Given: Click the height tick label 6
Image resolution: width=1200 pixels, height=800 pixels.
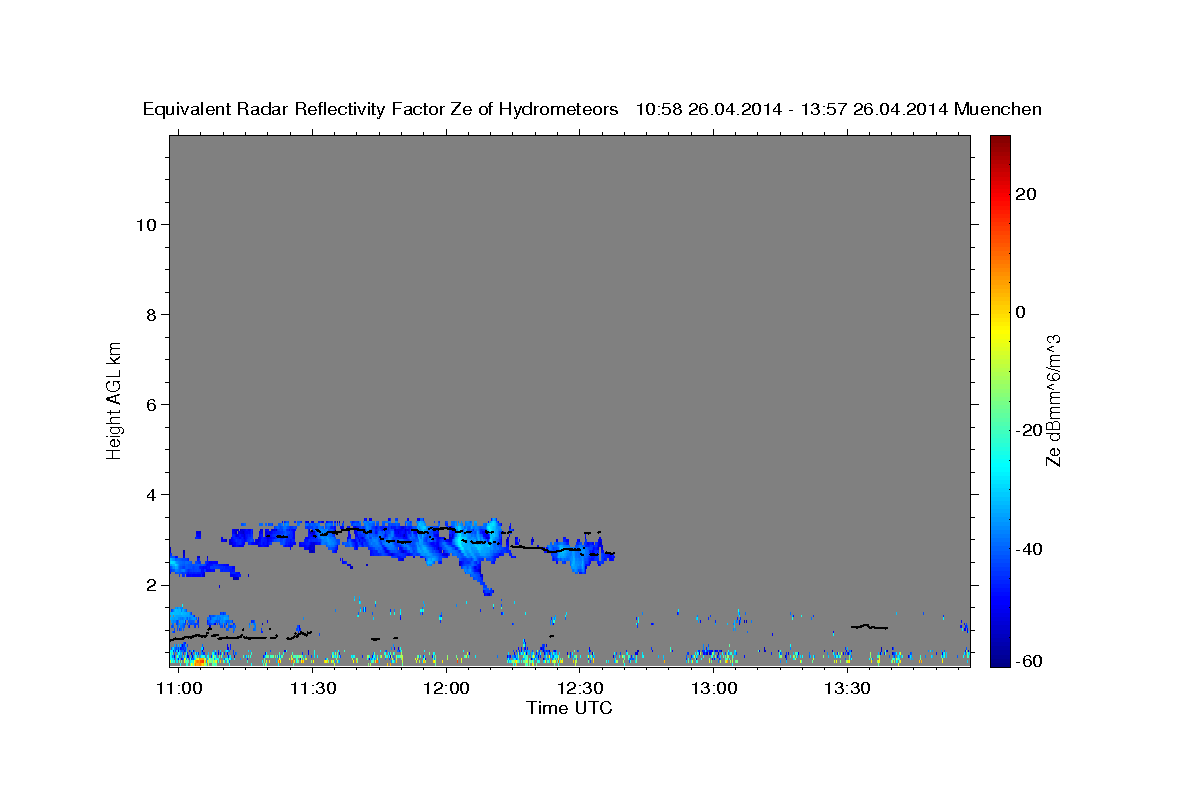Looking at the screenshot, I should [152, 405].
